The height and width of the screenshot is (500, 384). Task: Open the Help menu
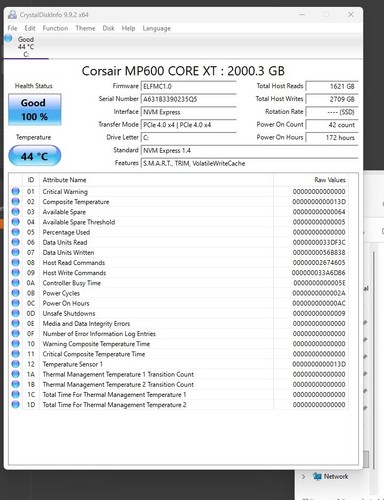[128, 28]
